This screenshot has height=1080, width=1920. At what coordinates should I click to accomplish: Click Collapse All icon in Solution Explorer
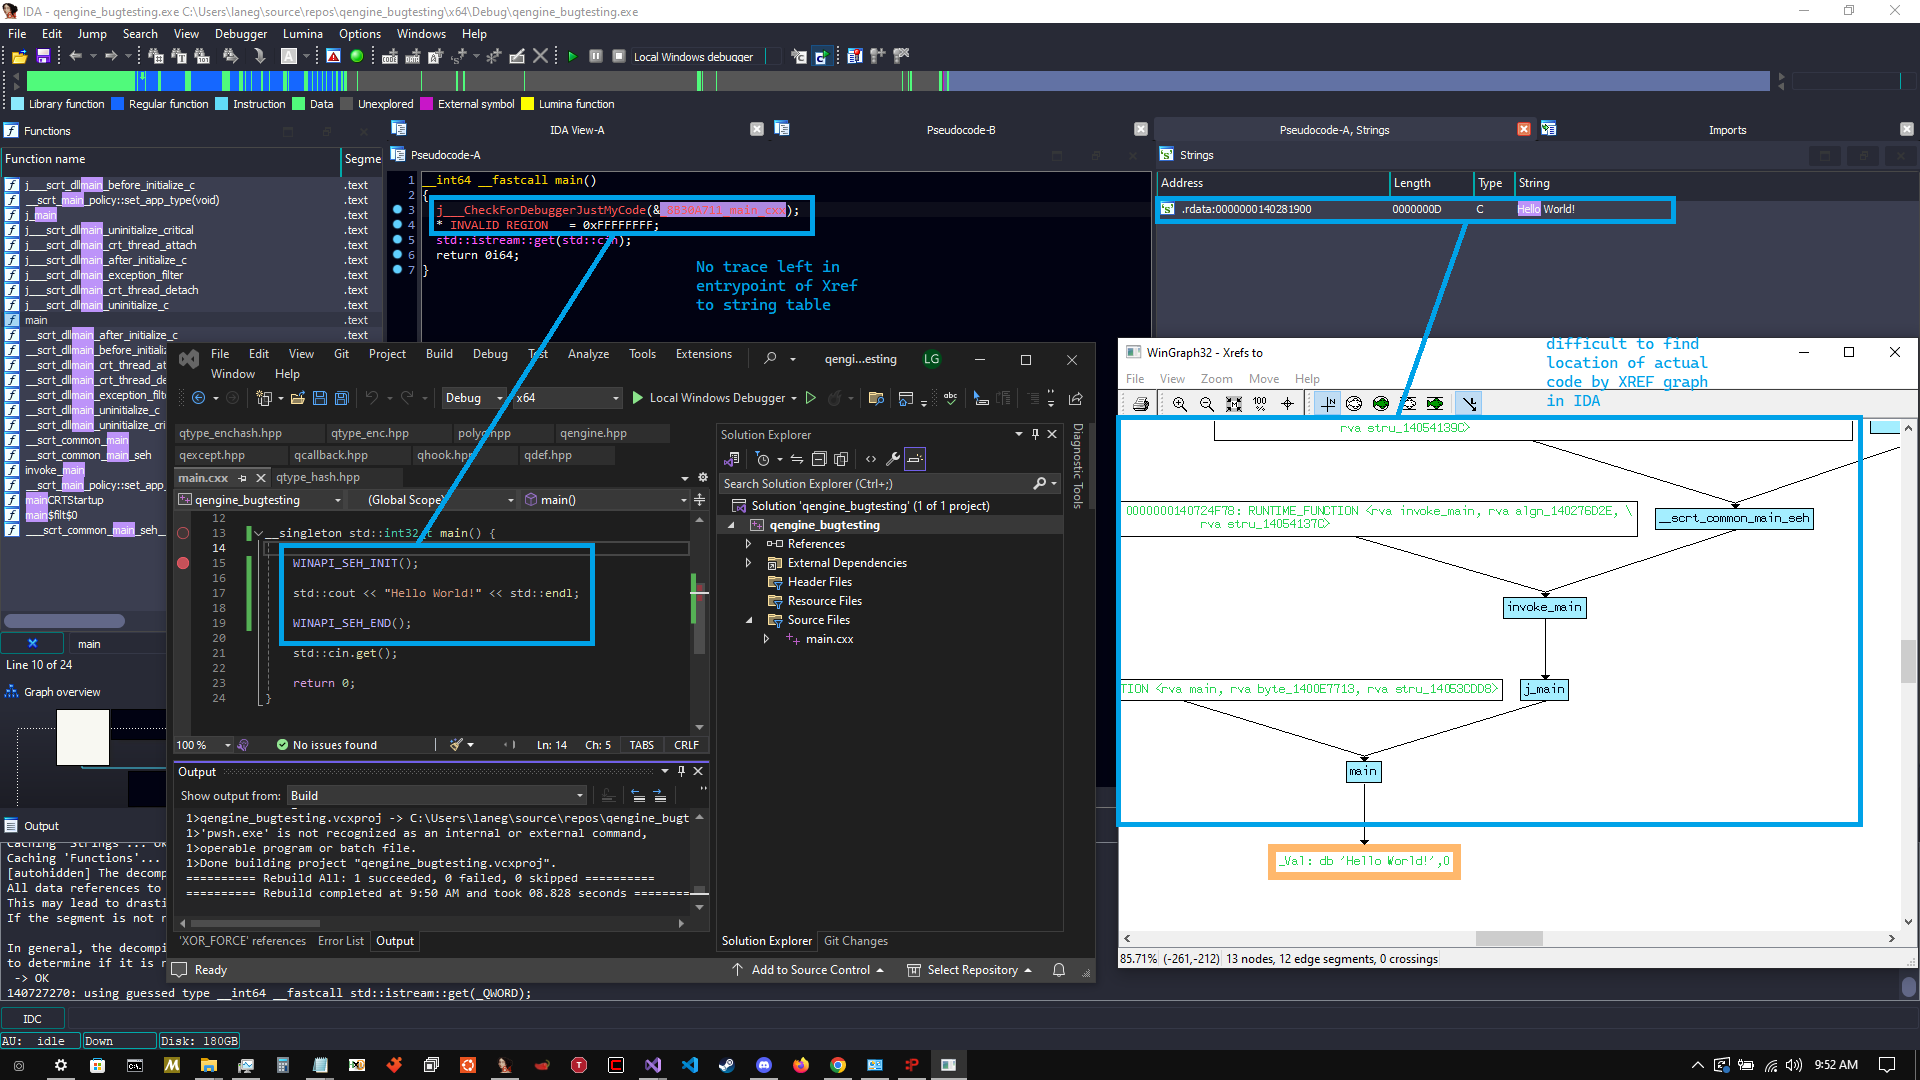pos(819,459)
